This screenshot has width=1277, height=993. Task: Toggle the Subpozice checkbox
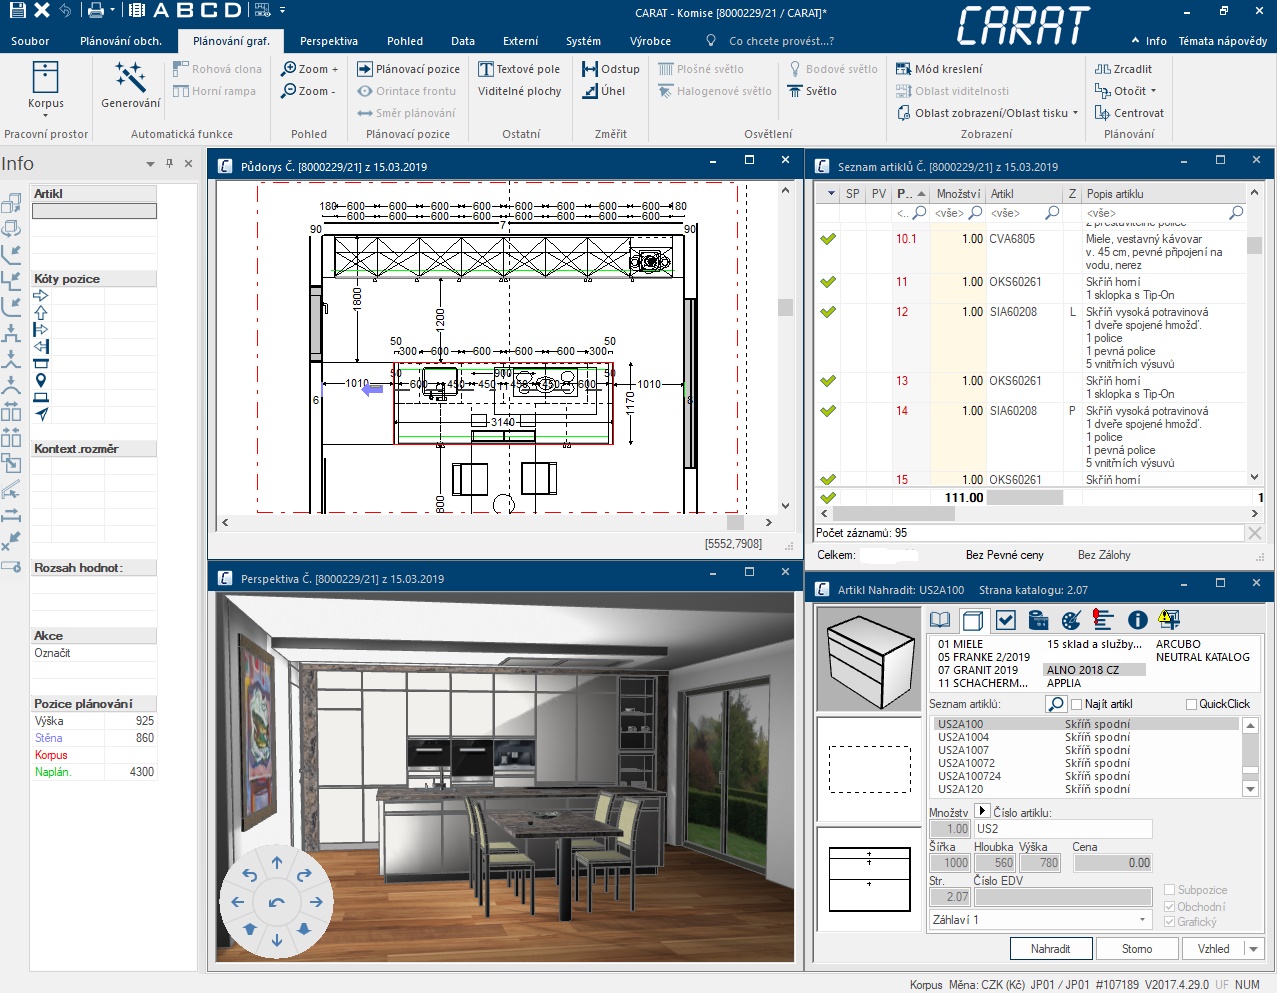point(1170,890)
